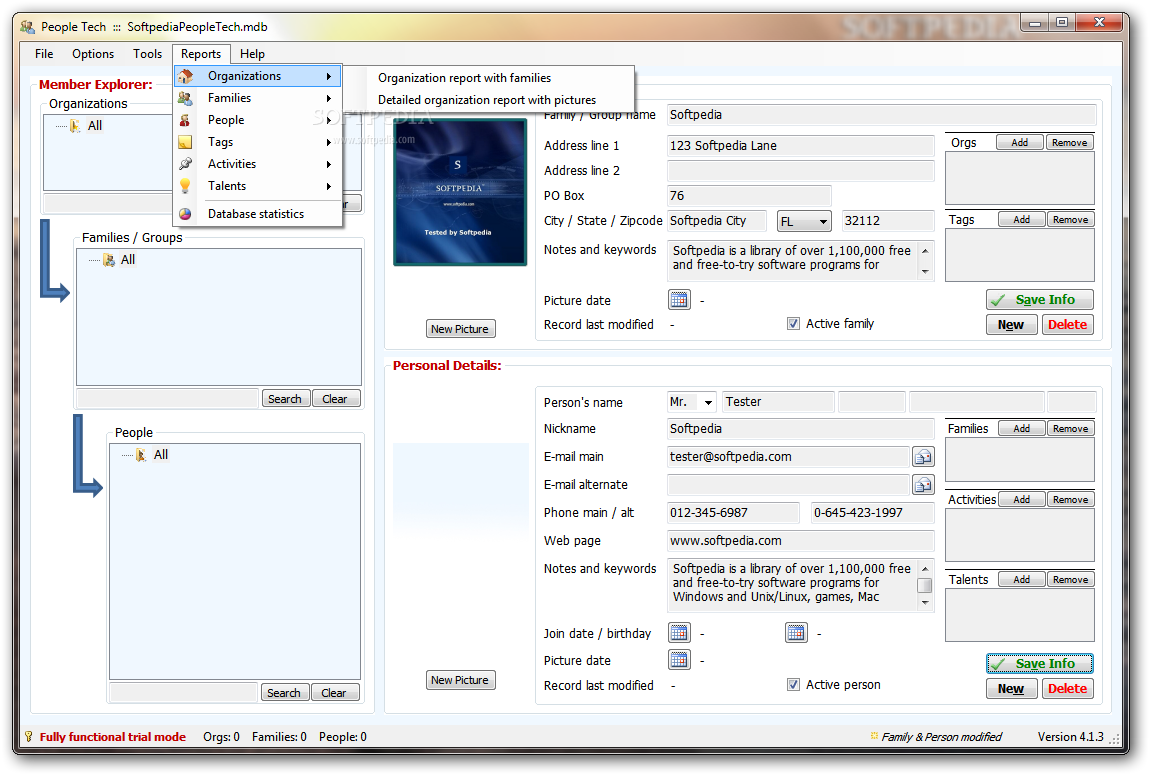Image resolution: width=1150 pixels, height=775 pixels.
Task: Click the Activities pin icon in Reports menu
Action: pos(186,164)
